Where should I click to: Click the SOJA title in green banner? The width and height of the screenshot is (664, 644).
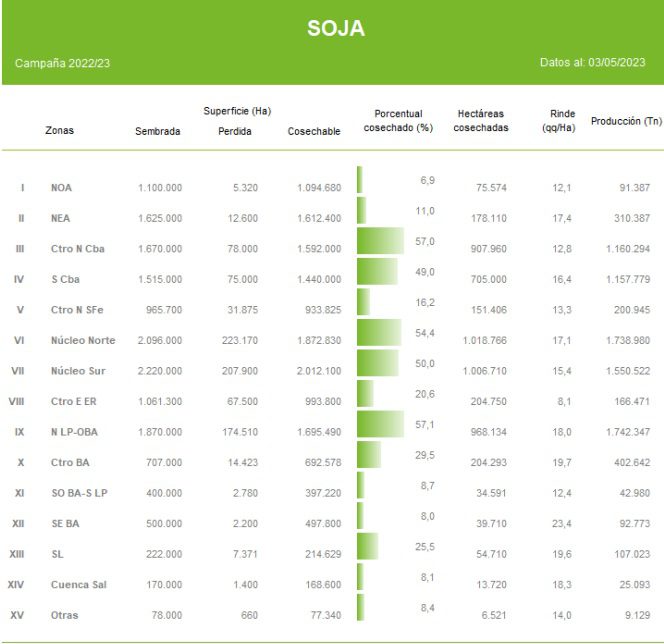[335, 29]
